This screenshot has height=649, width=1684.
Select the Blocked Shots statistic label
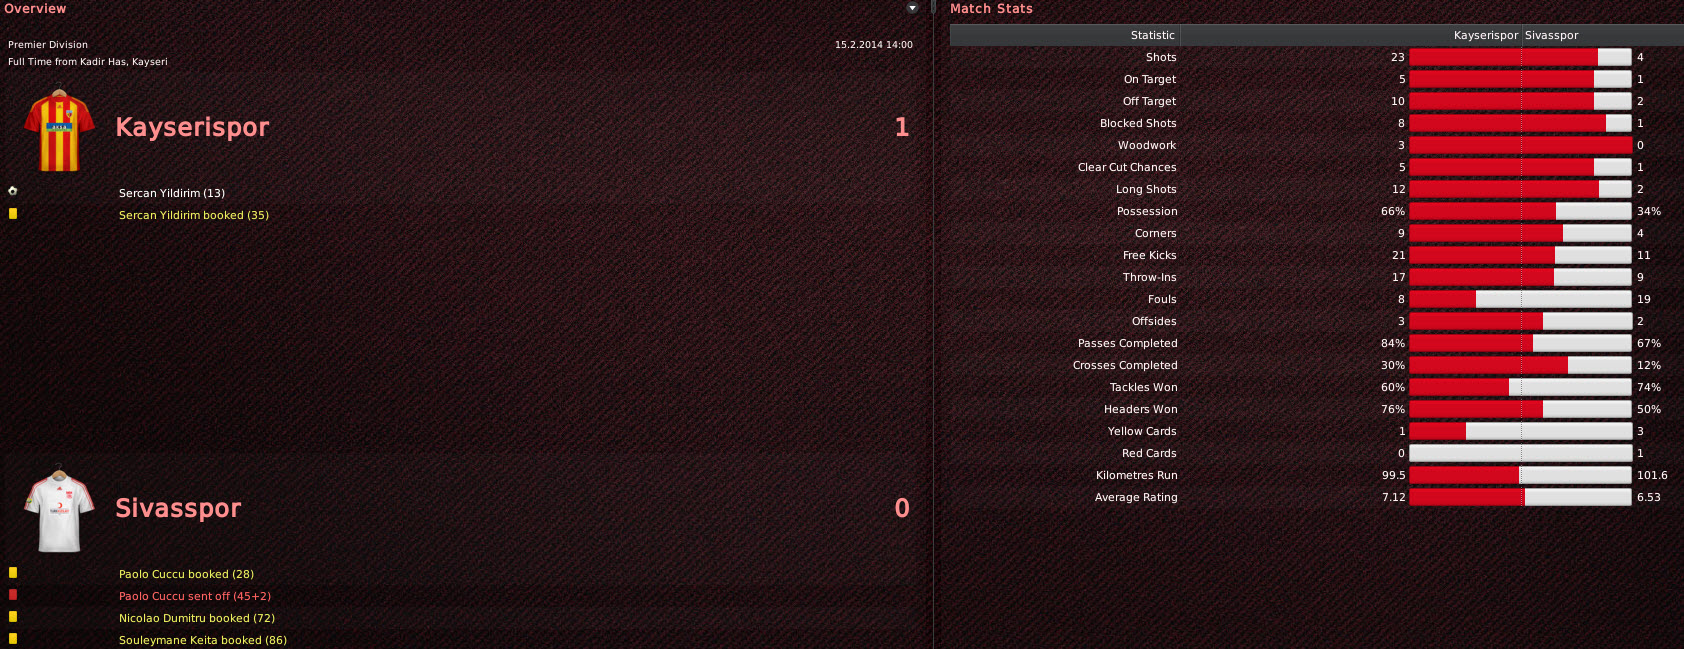pos(1138,123)
